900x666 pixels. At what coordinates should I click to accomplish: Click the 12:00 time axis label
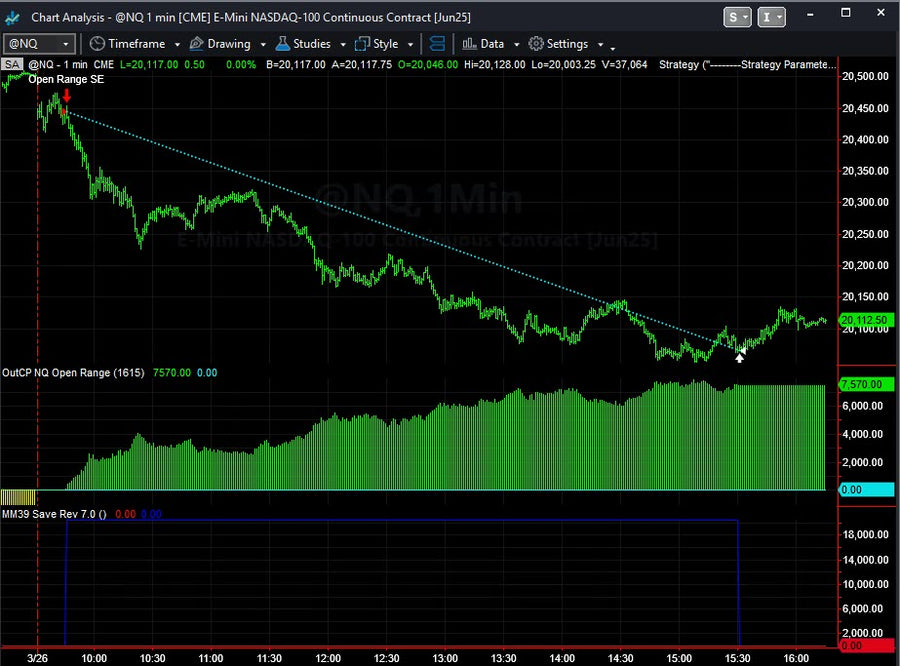(328, 659)
